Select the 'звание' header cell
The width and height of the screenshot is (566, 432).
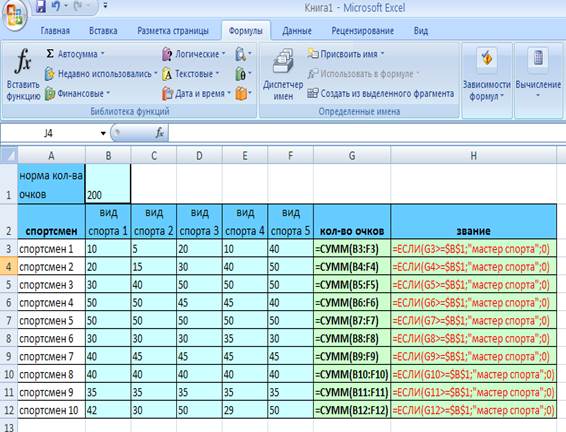click(x=473, y=221)
